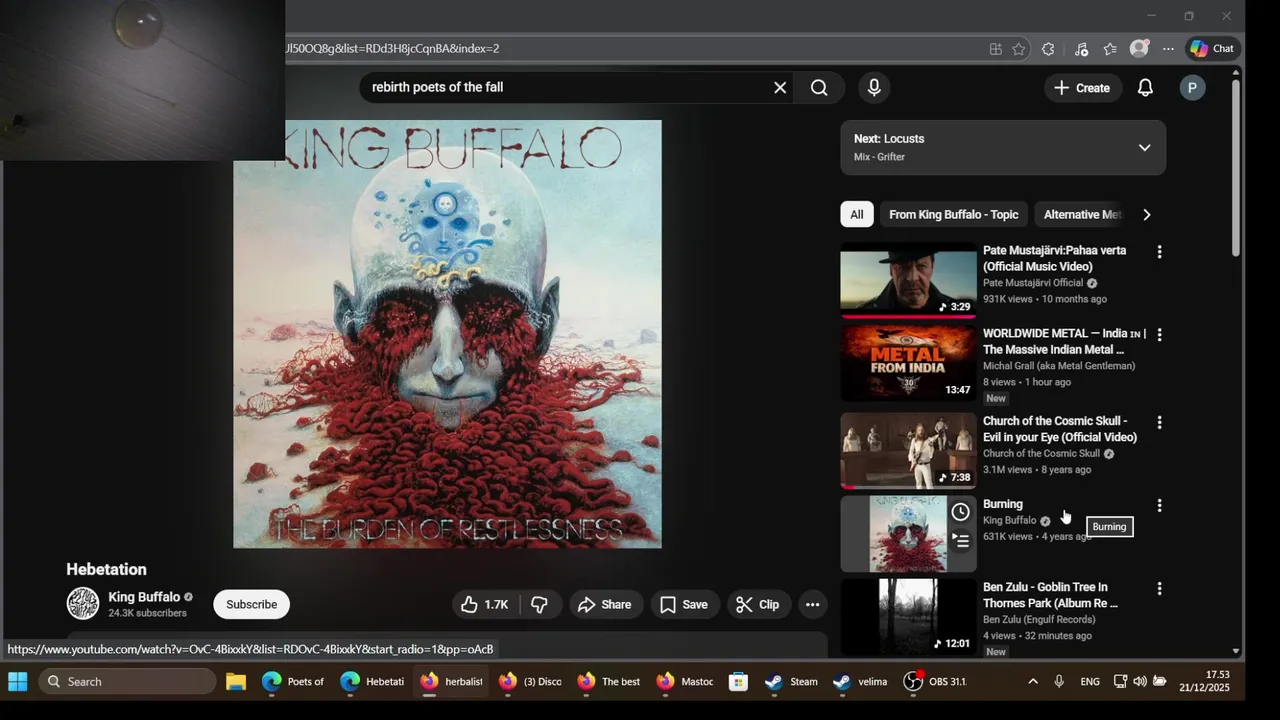Subscribe to King Buffalo channel
This screenshot has height=720, width=1280.
pos(251,604)
